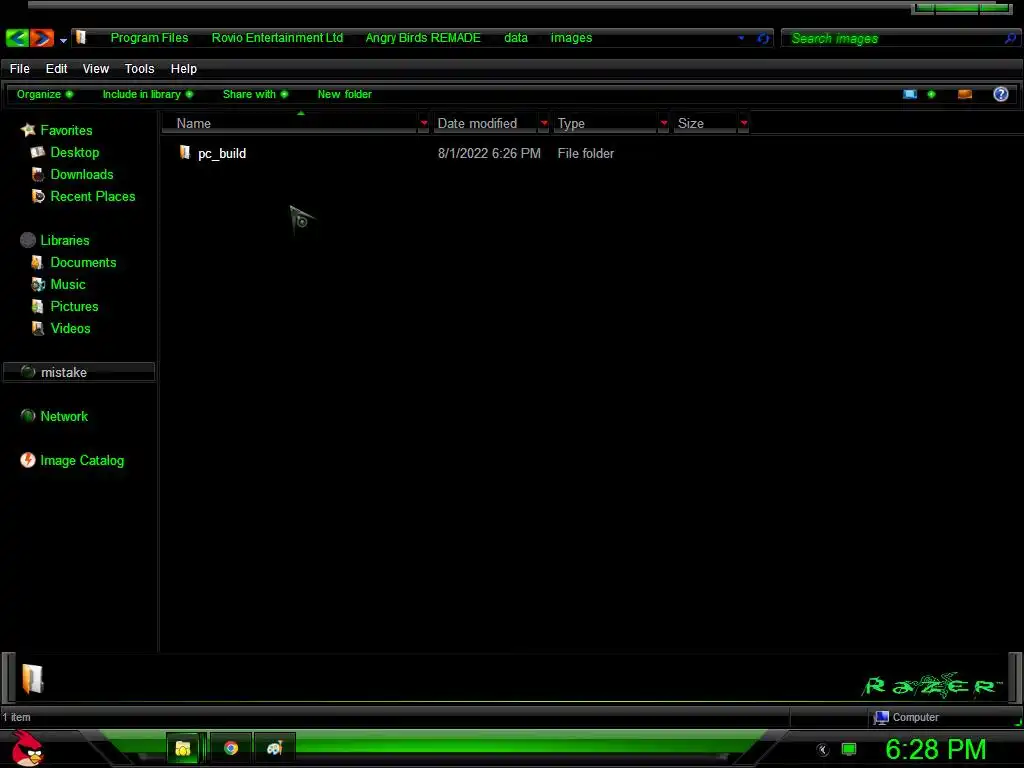The image size is (1024, 768).
Task: Open Include in library dropdown
Action: (x=148, y=94)
